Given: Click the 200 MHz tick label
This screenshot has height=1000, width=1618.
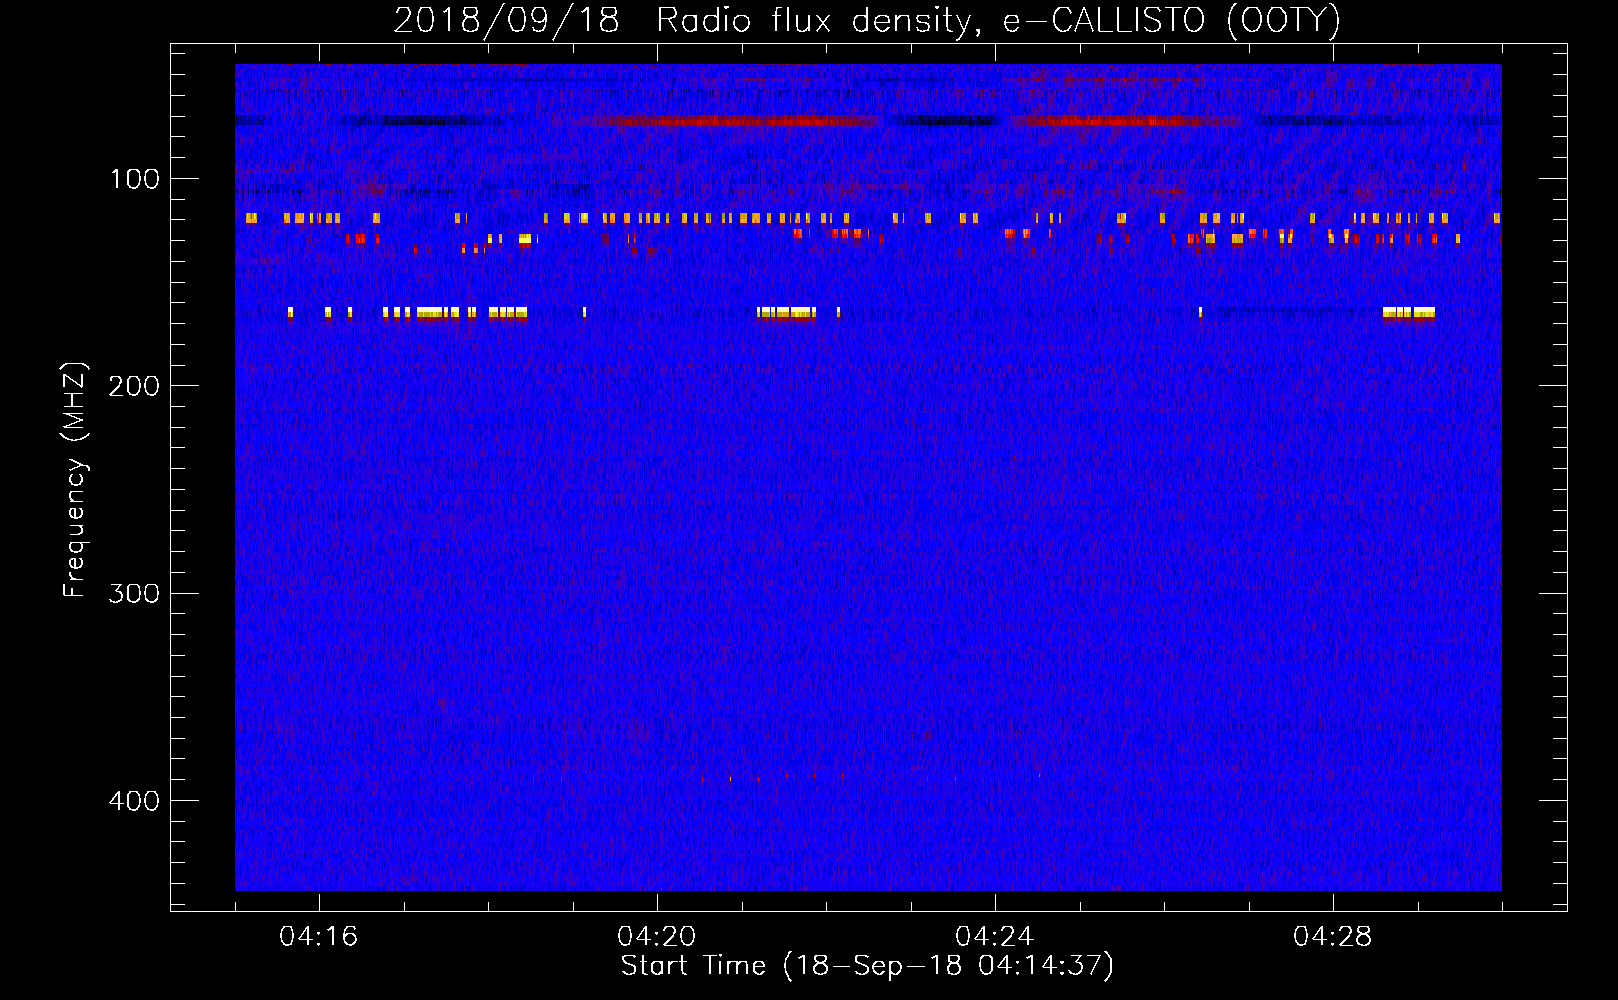Looking at the screenshot, I should (135, 386).
